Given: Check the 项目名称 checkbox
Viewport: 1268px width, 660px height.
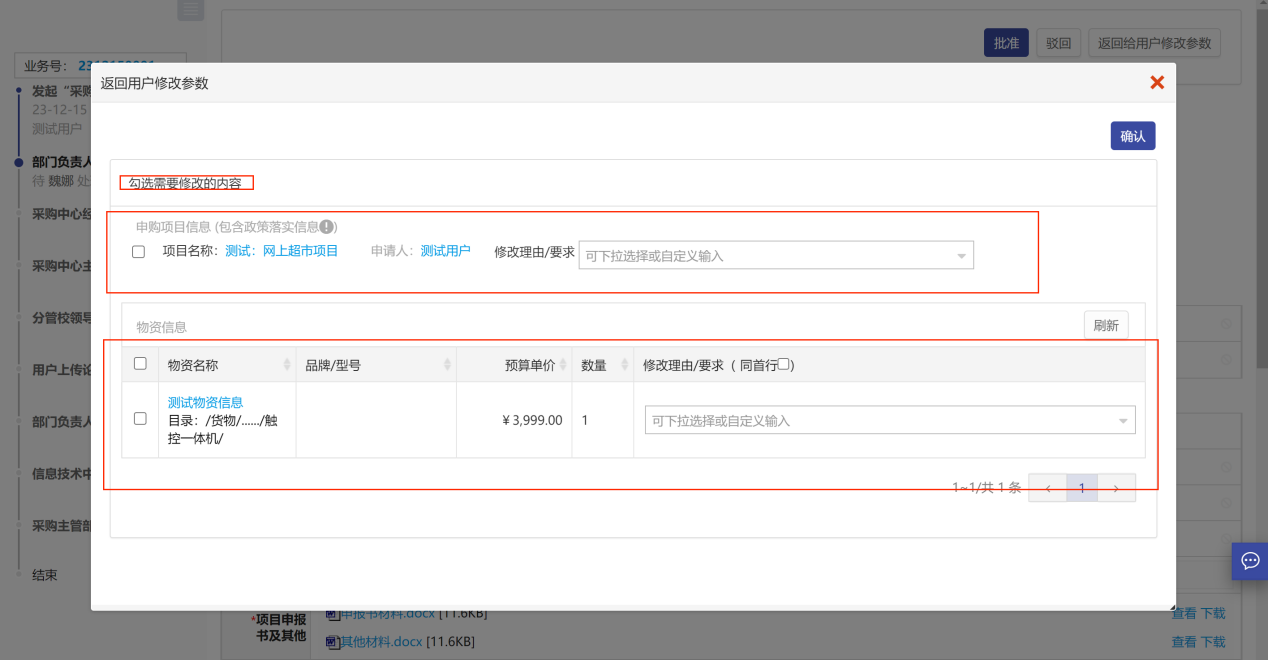Looking at the screenshot, I should [x=139, y=252].
